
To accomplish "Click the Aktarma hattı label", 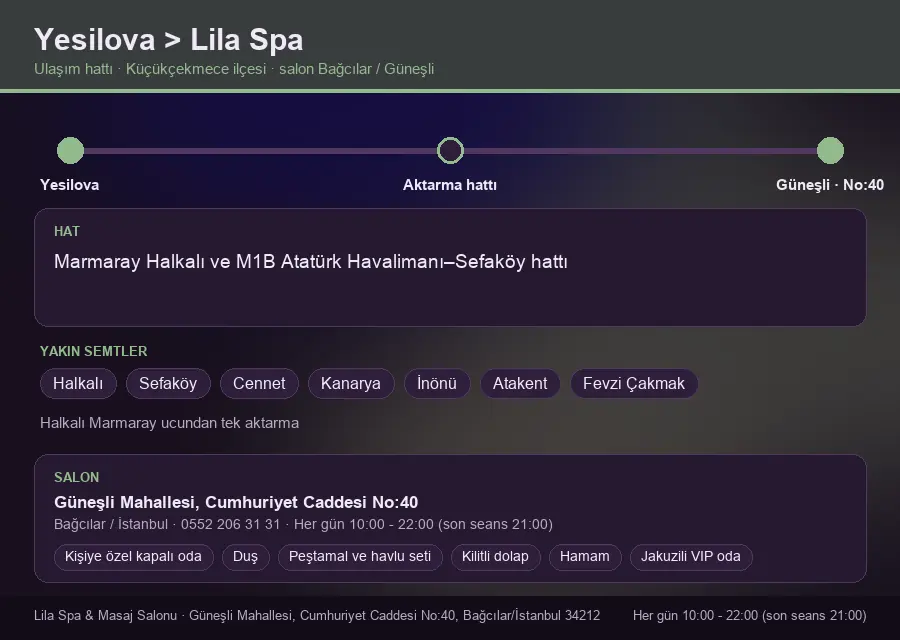I will tap(450, 185).
